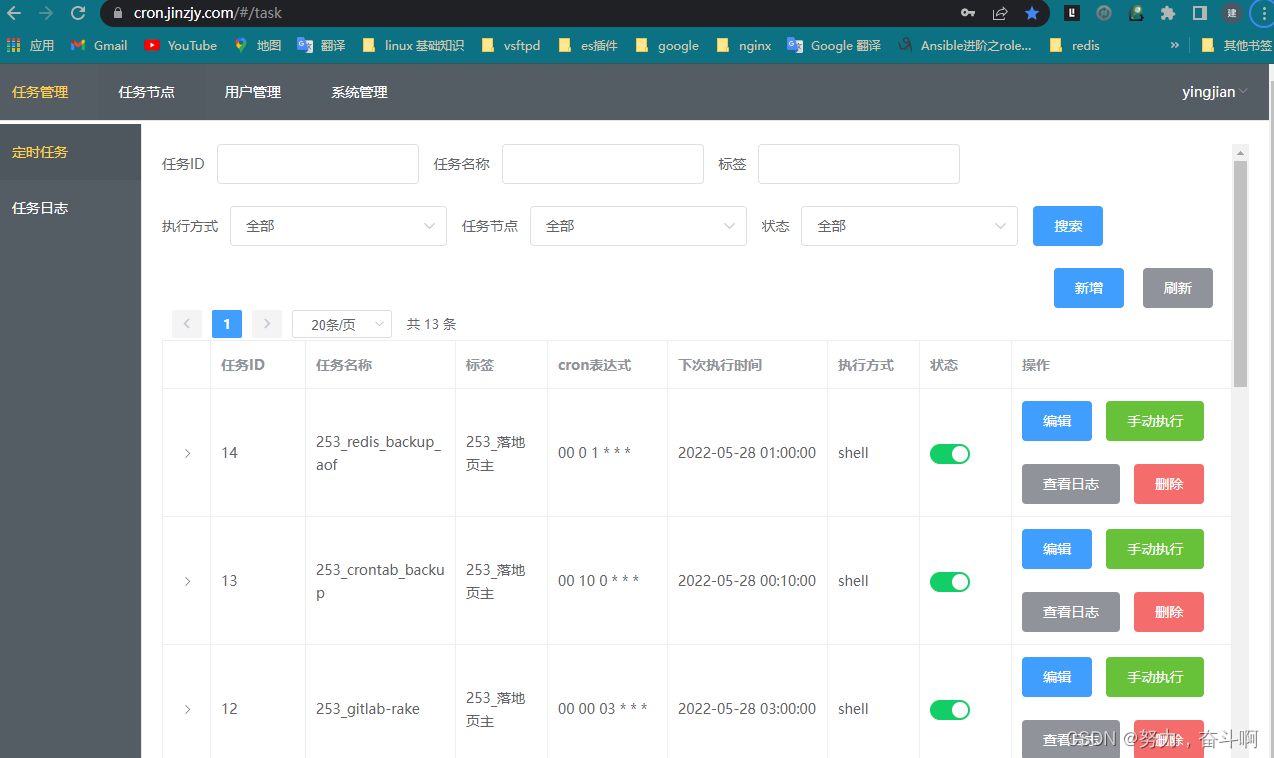Open the nginx bookmark folder
This screenshot has width=1274, height=758.
tap(744, 45)
